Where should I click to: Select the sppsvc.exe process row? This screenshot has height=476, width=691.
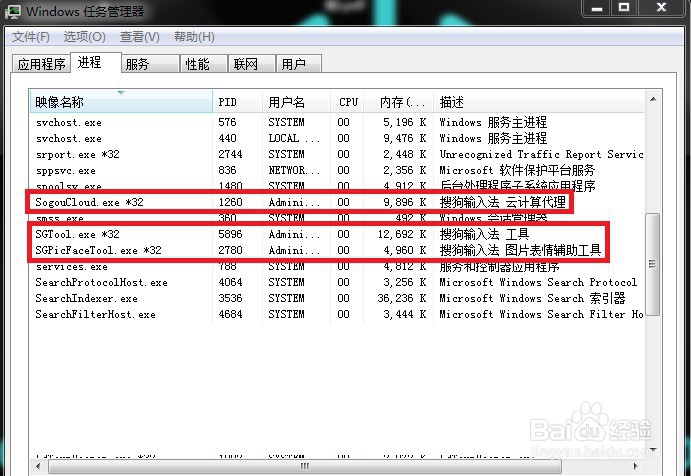pyautogui.click(x=337, y=170)
